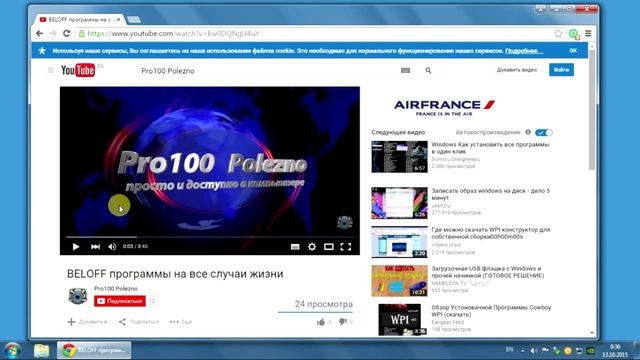The width and height of the screenshot is (640, 360).
Task: Toggle subtitles in the player
Action: pyautogui.click(x=295, y=247)
